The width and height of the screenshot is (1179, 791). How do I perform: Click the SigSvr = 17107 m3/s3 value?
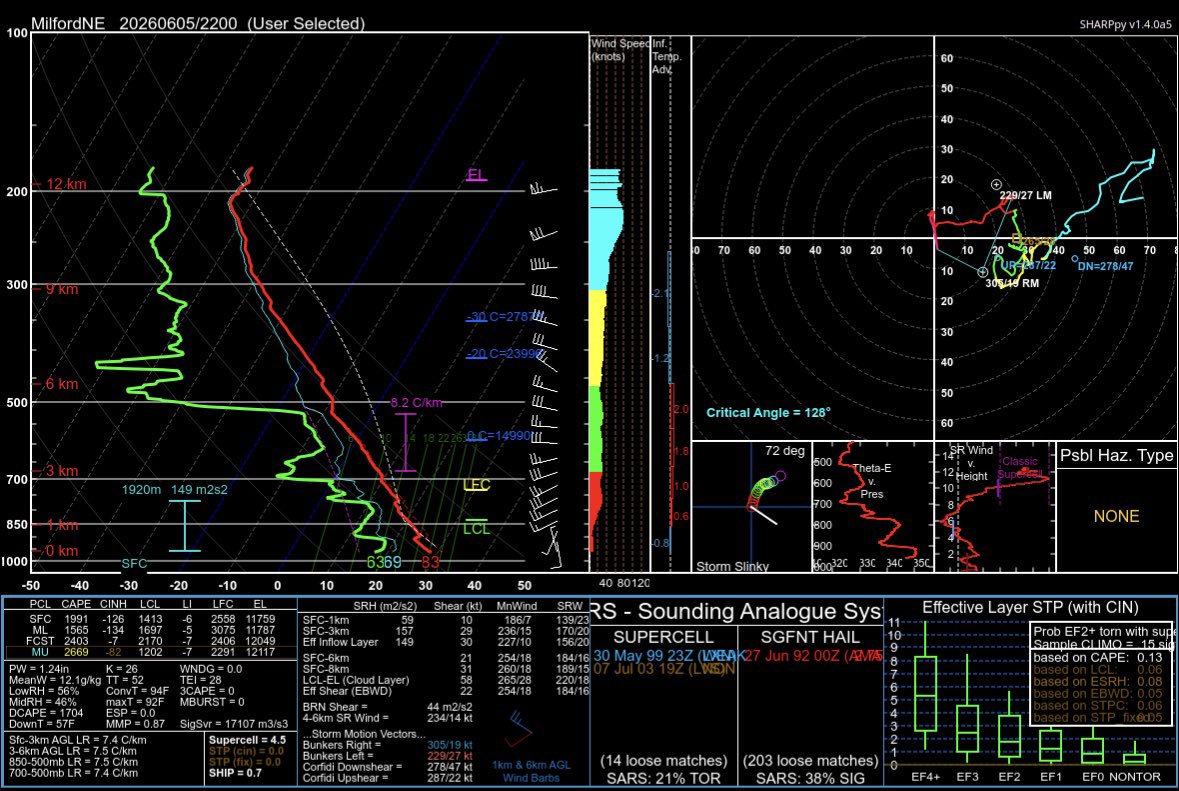coord(234,724)
